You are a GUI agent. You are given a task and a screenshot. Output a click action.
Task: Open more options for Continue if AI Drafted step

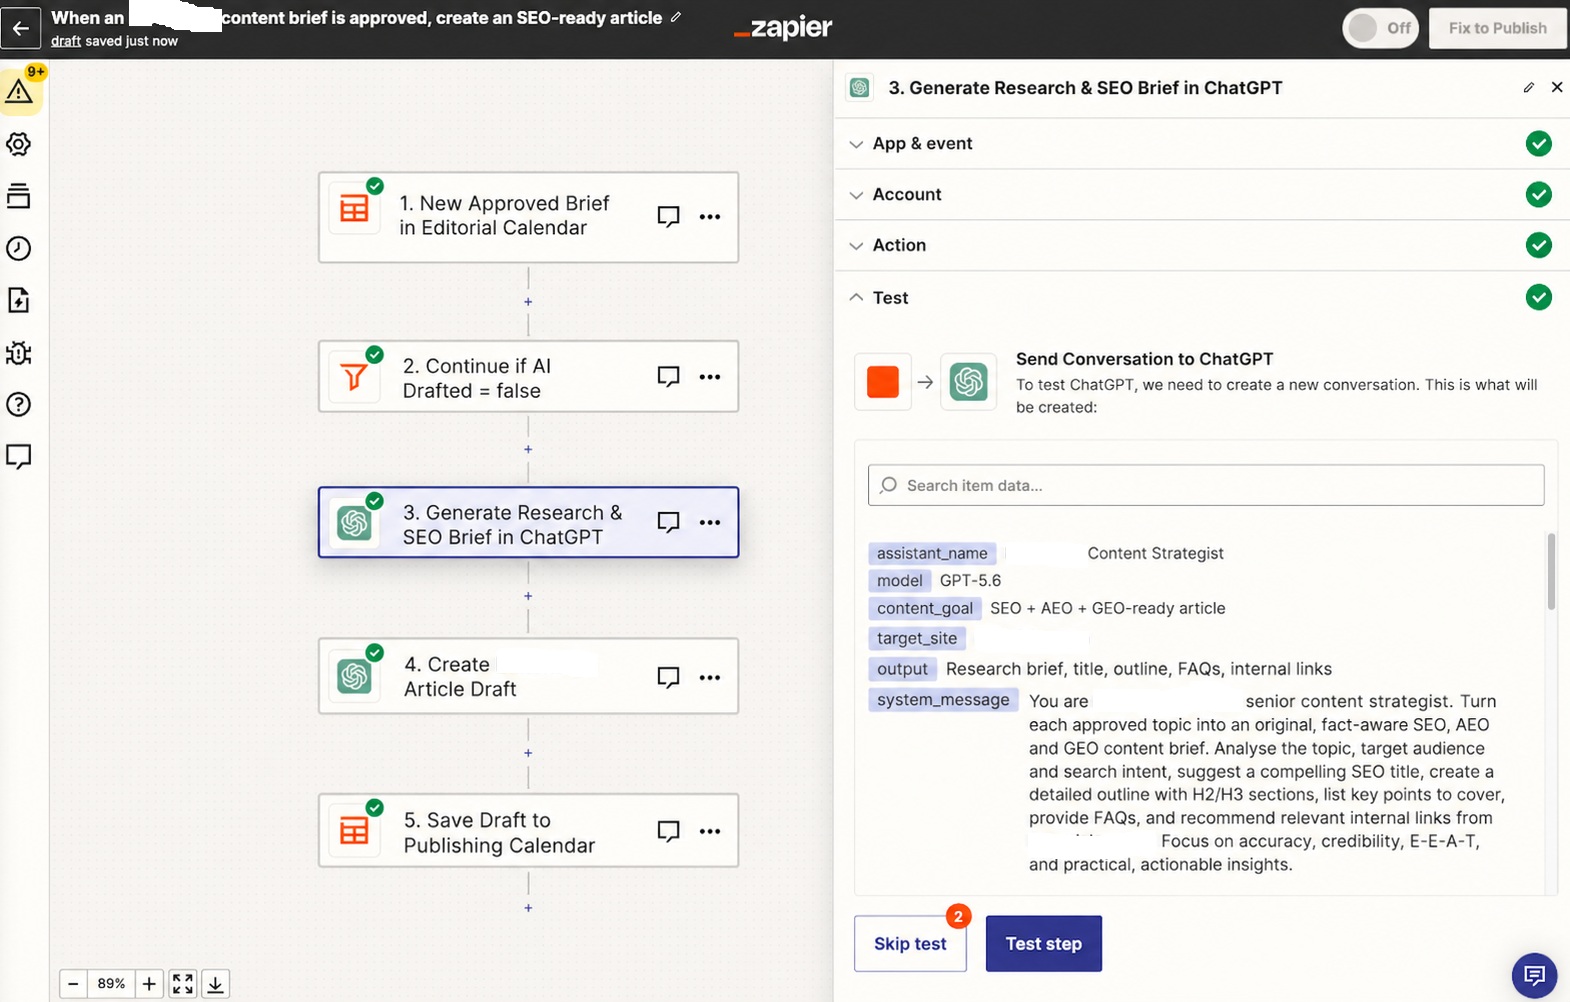(710, 377)
